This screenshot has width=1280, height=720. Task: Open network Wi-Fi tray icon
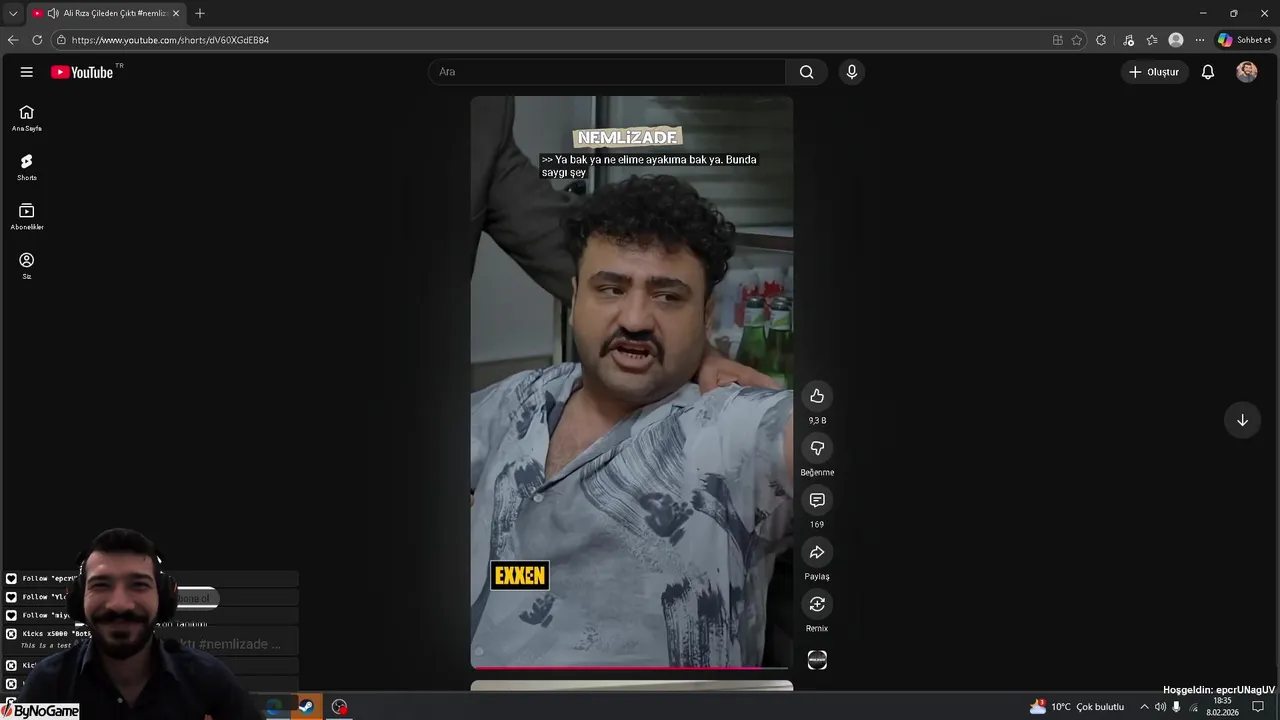point(1193,707)
